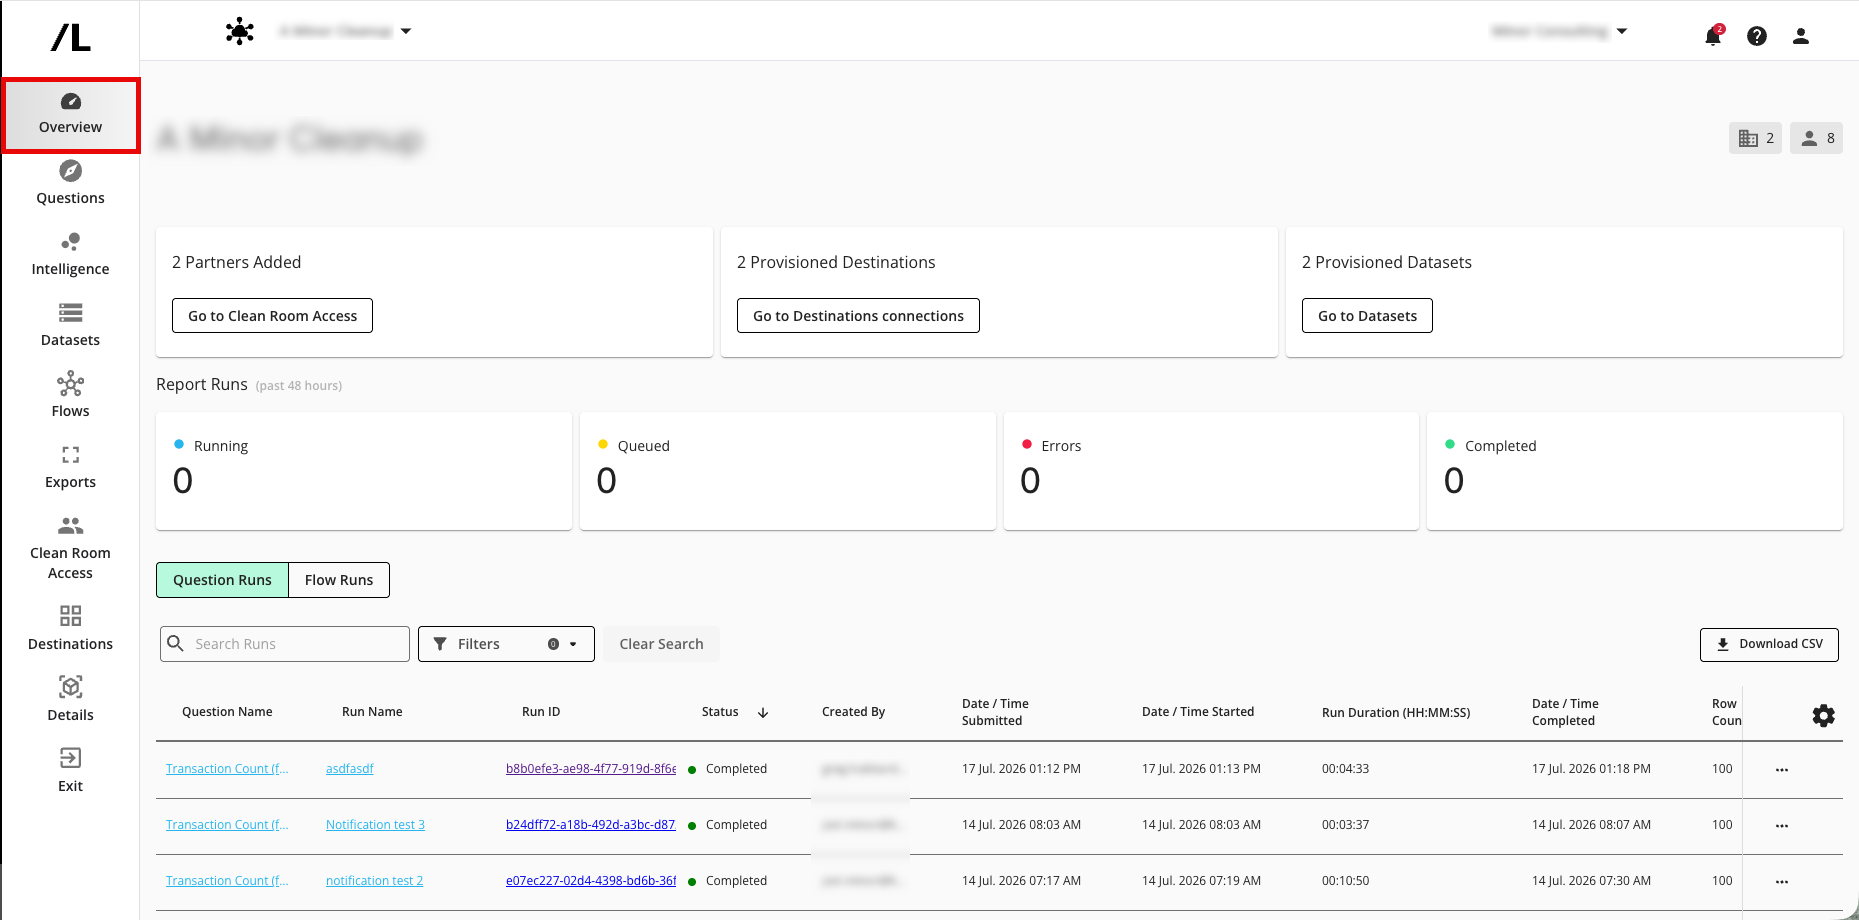Open row actions menu for notification test 2
The image size is (1859, 920).
1782,882
